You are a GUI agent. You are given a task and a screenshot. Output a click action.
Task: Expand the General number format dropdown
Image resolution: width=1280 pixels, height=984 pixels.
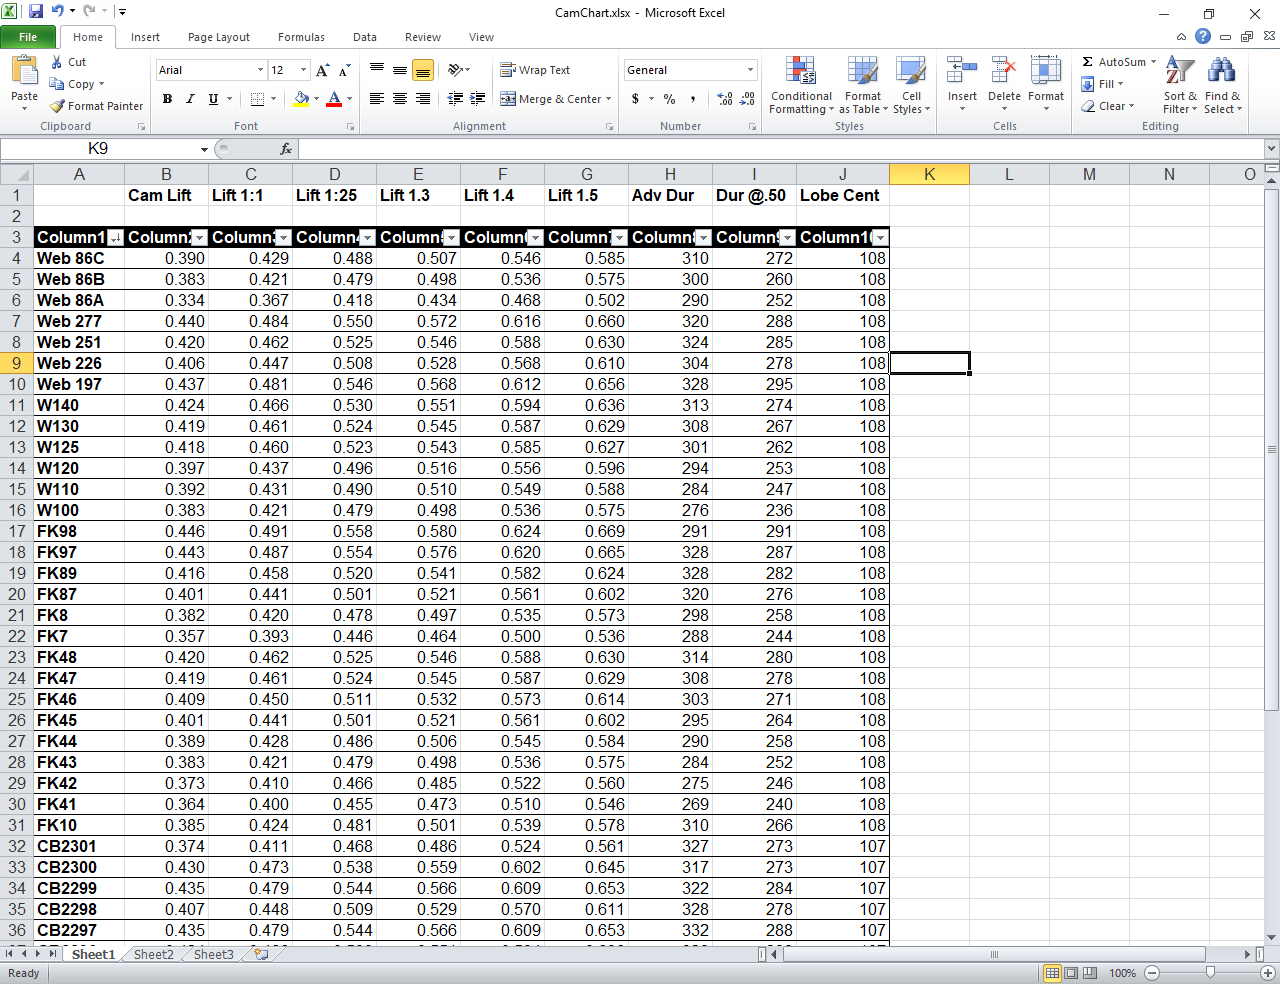(750, 70)
